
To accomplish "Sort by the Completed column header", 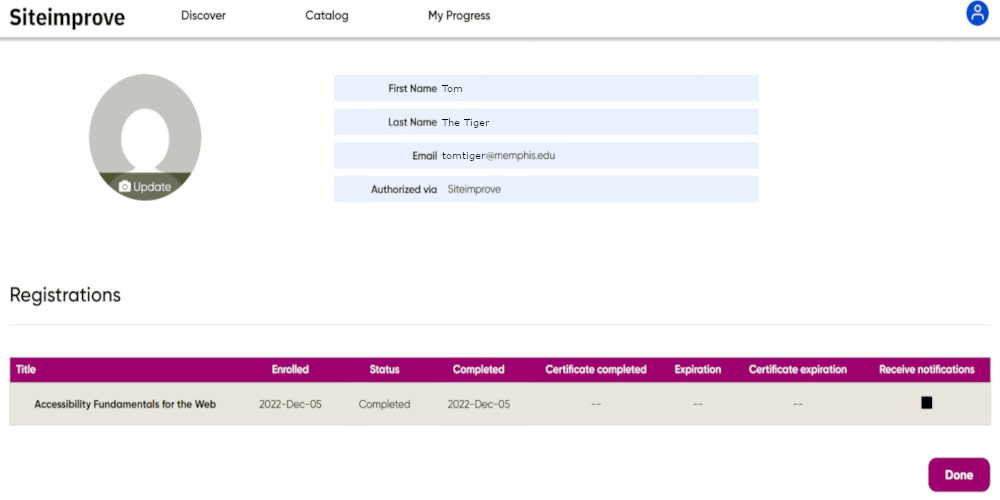I will 478,370.
